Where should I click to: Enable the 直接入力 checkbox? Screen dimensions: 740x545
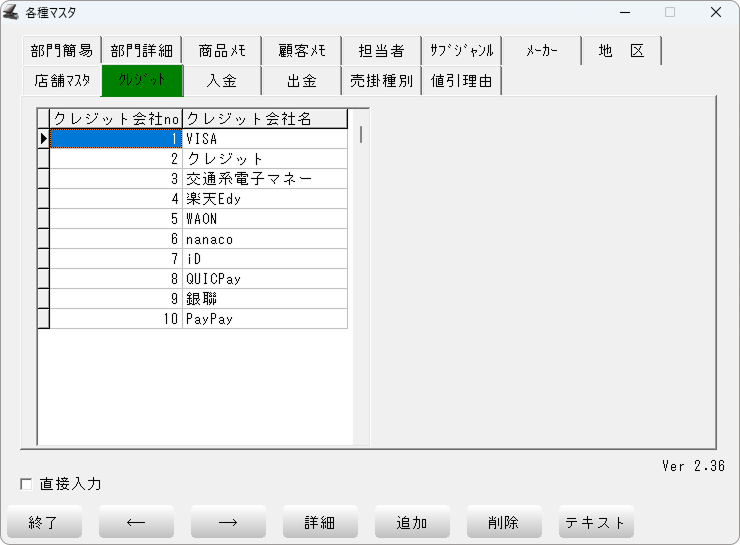pyautogui.click(x=27, y=484)
